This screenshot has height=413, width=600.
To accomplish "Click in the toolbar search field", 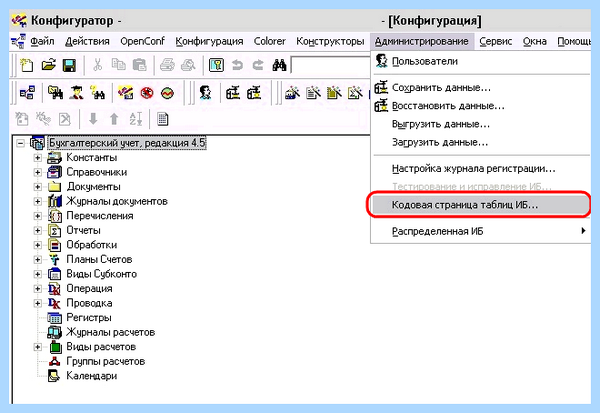I will (331, 65).
